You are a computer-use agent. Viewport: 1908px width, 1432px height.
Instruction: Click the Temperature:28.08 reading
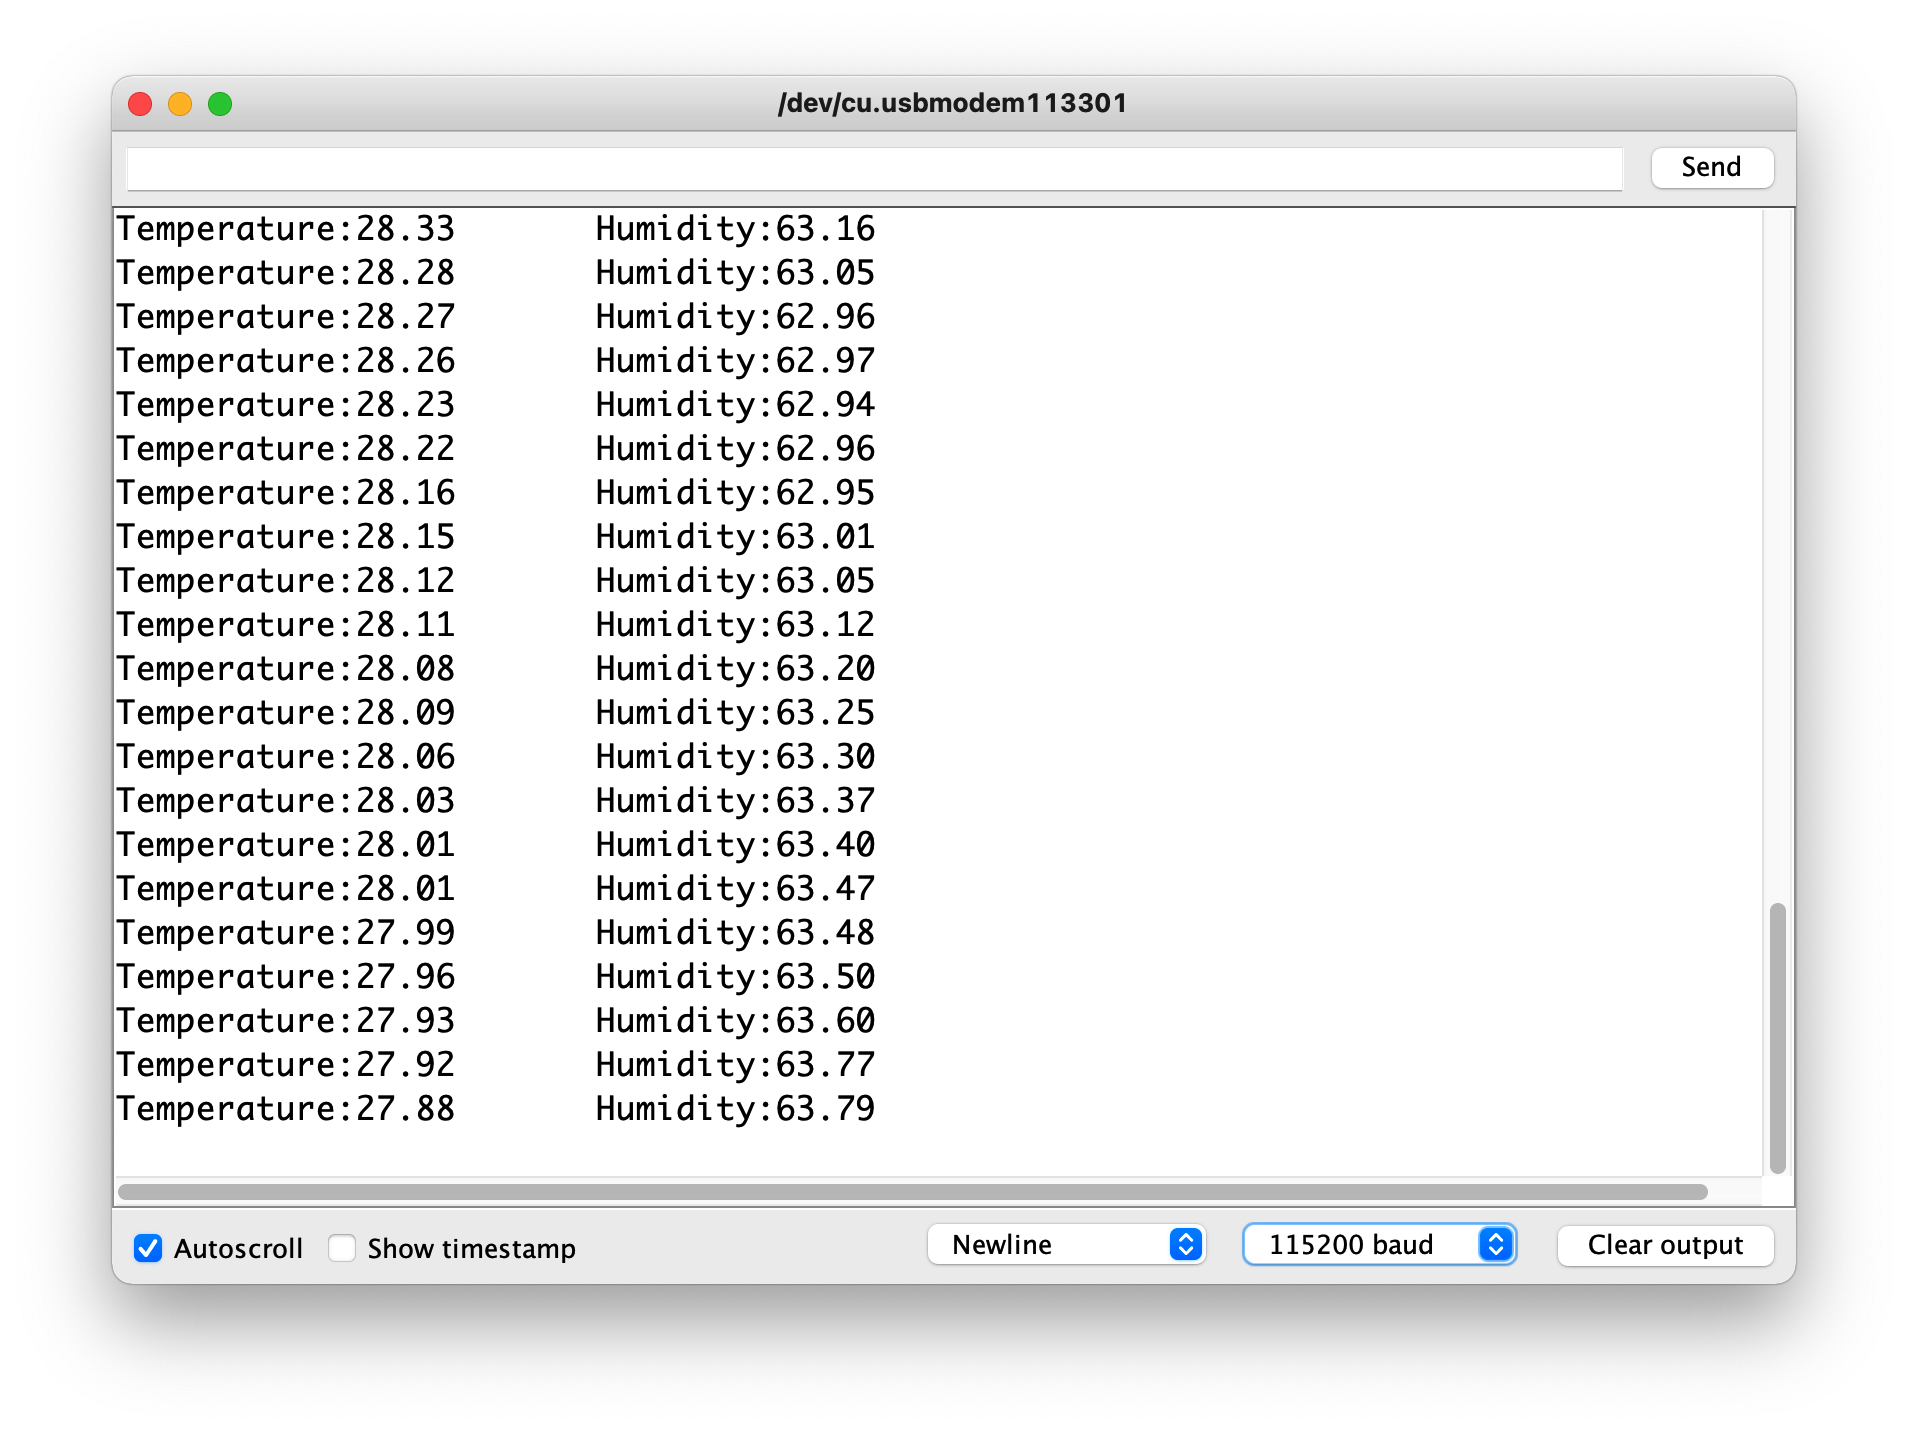[x=286, y=669]
